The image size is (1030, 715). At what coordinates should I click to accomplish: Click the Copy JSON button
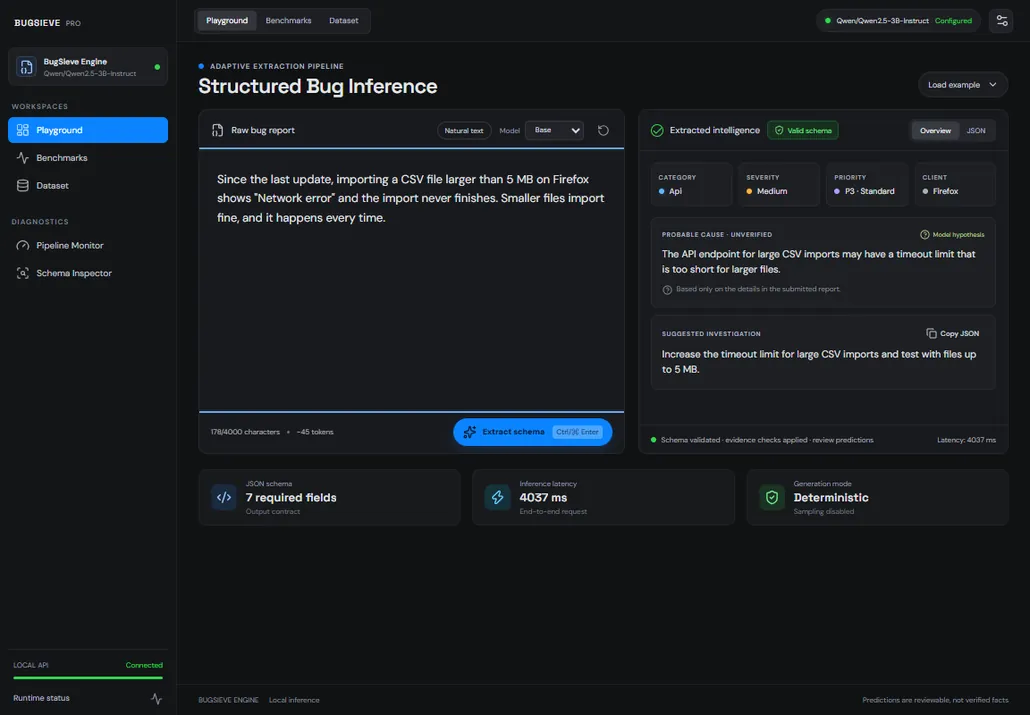(952, 333)
